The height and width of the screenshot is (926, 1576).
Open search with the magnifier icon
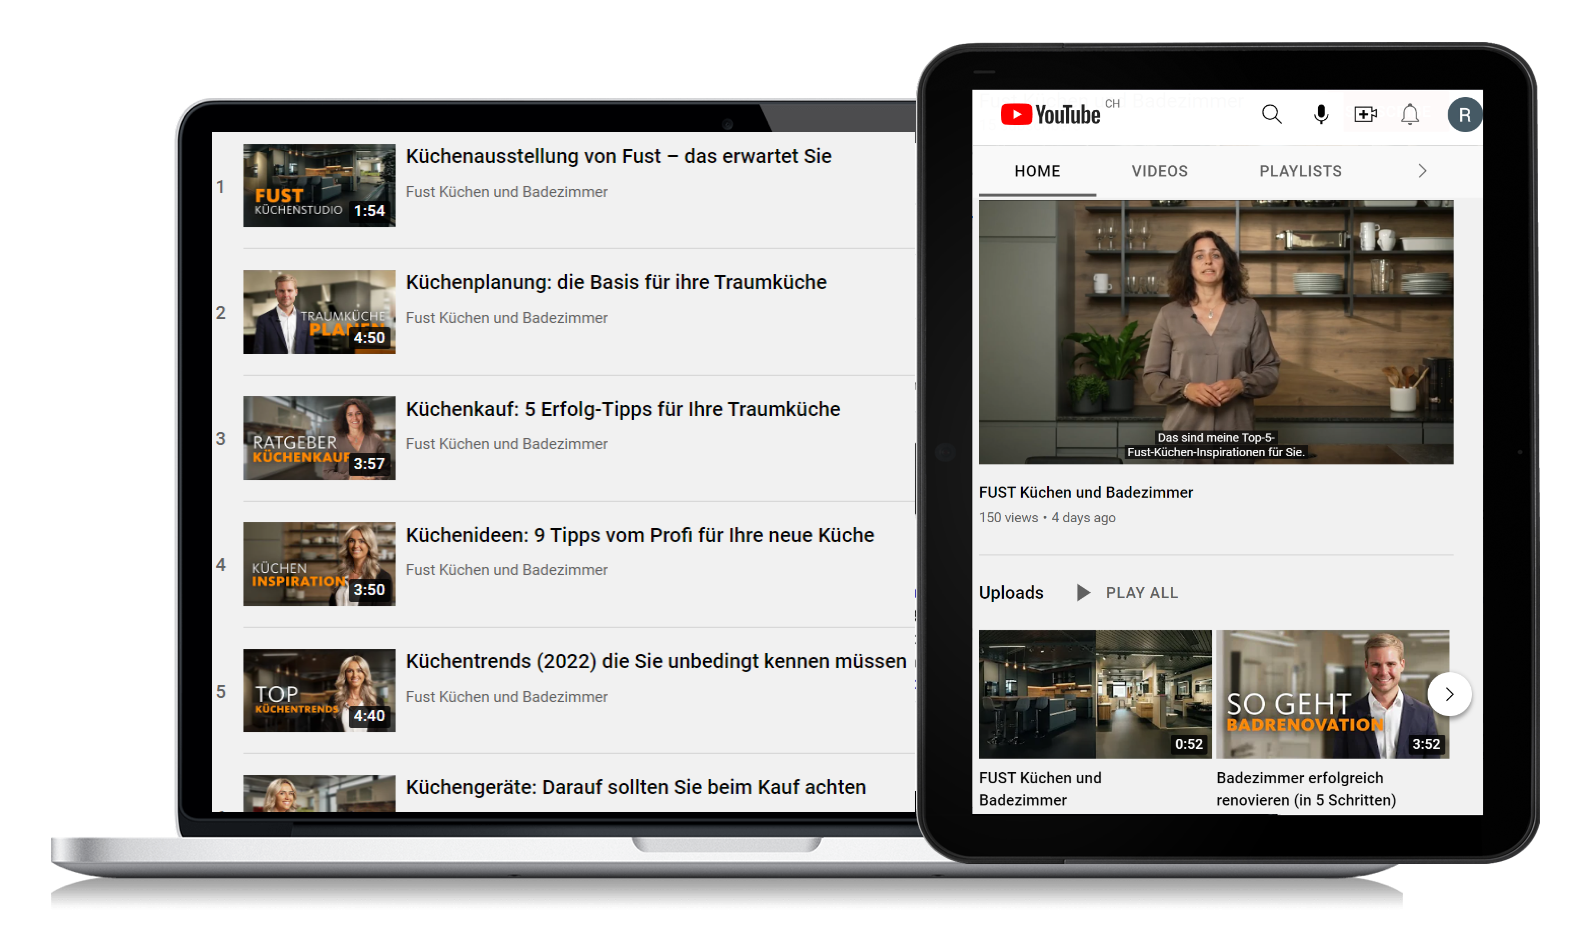point(1272,115)
